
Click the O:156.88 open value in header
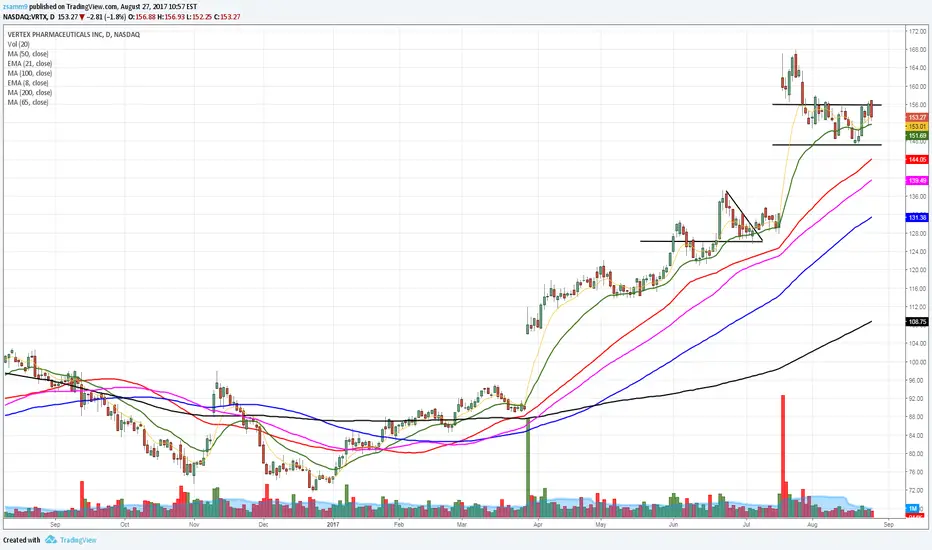coord(142,17)
